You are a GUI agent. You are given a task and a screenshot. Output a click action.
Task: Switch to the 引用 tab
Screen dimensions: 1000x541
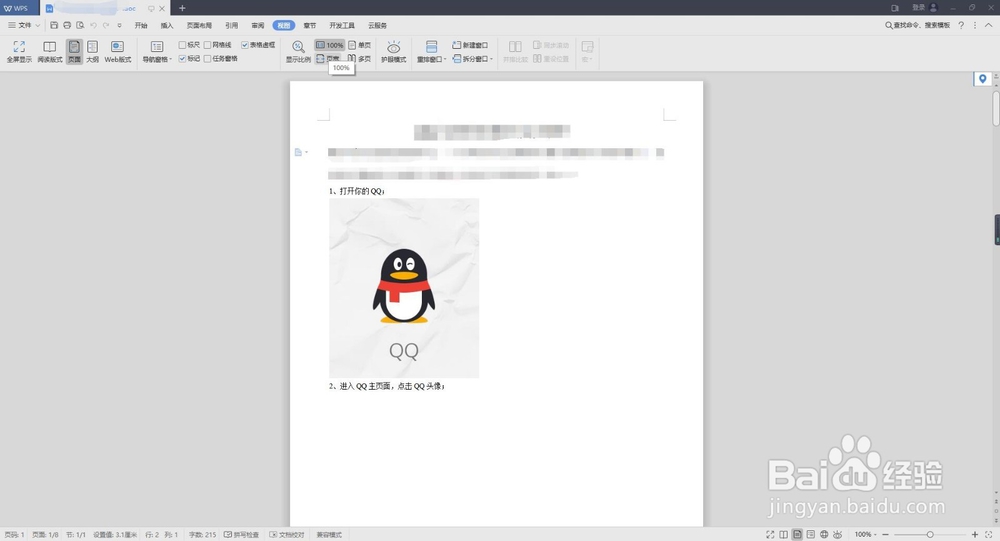click(x=232, y=26)
